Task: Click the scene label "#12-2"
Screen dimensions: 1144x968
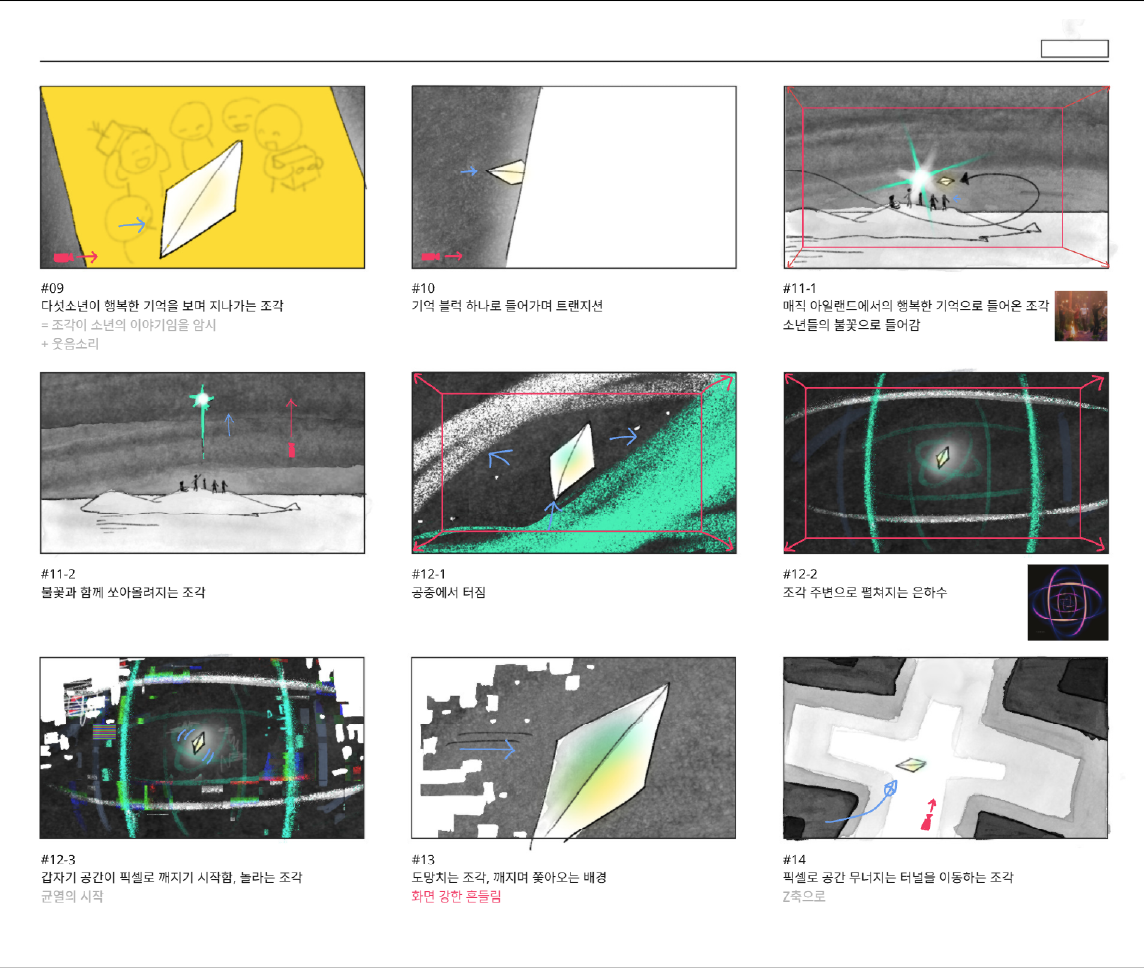Action: (800, 574)
